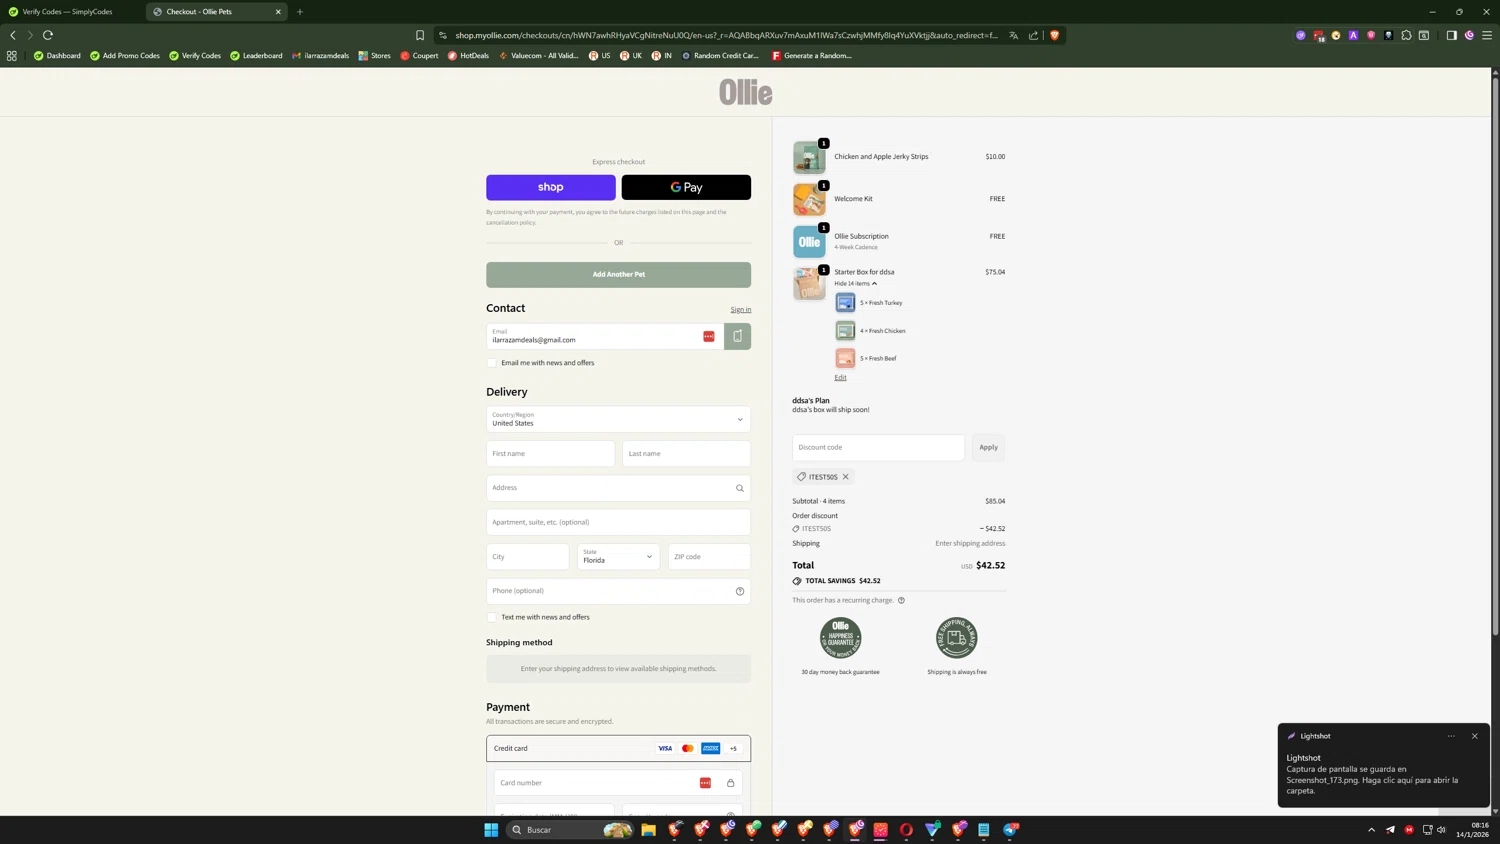Image resolution: width=1500 pixels, height=844 pixels.
Task: Open Leaderboard bookmark
Action: point(256,56)
